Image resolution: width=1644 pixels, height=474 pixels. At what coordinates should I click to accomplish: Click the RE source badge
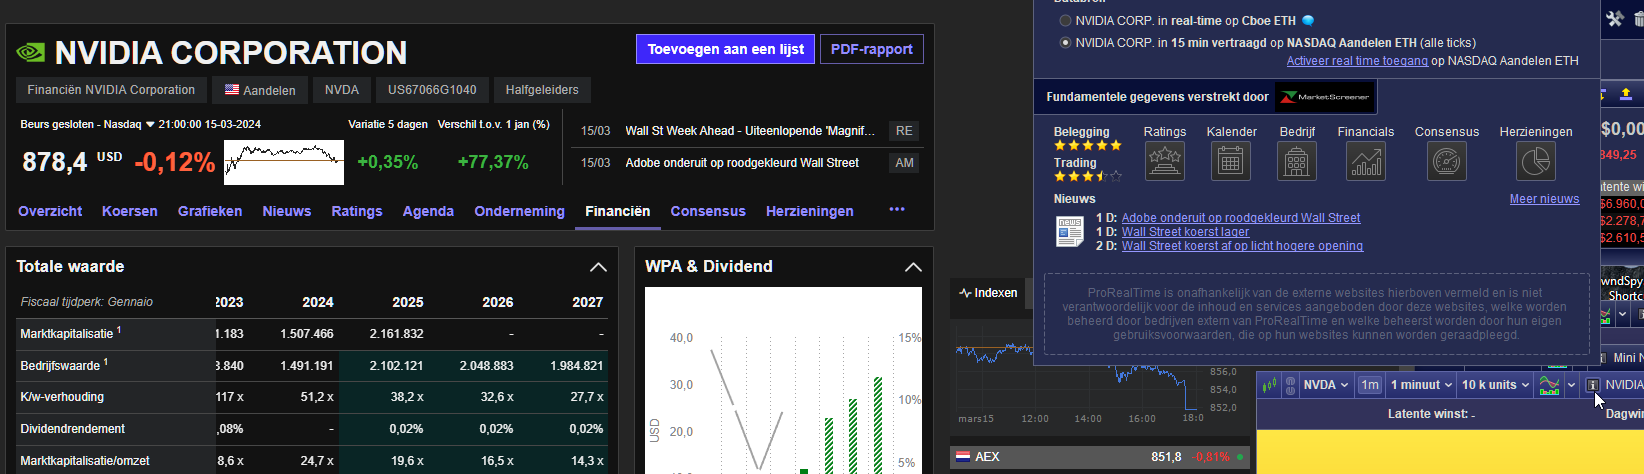904,131
